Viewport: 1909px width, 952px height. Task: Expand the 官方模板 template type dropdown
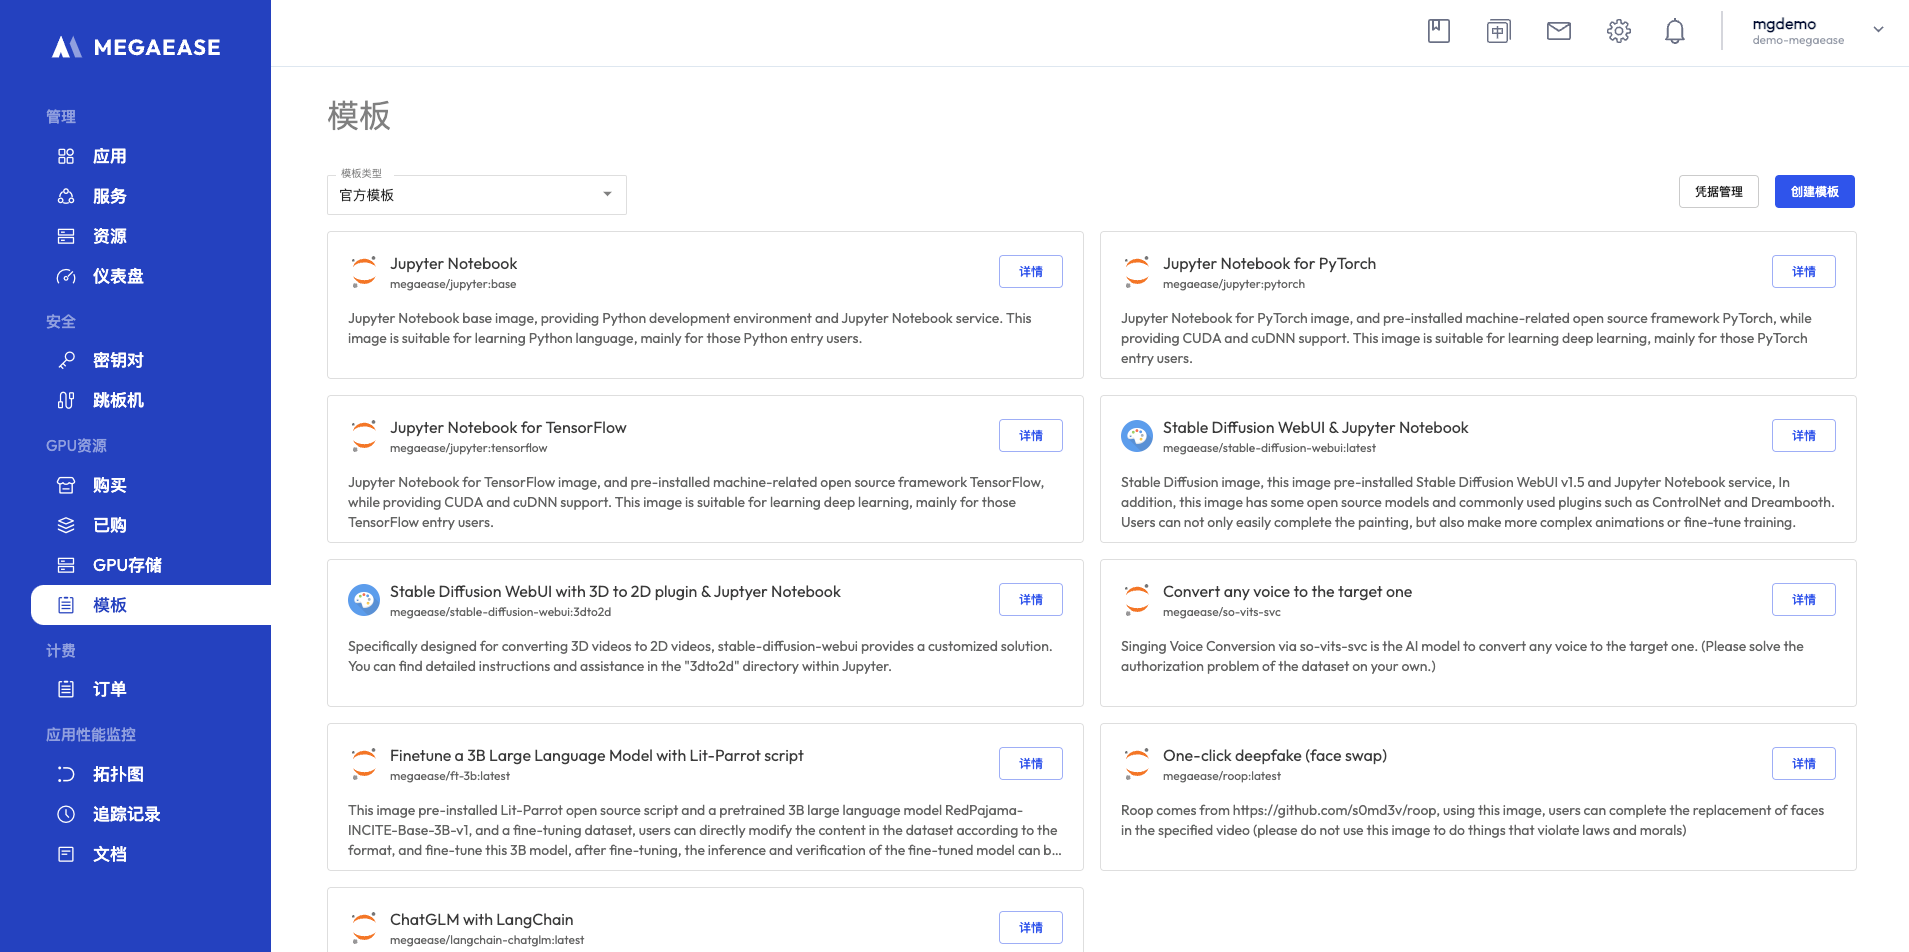click(476, 195)
